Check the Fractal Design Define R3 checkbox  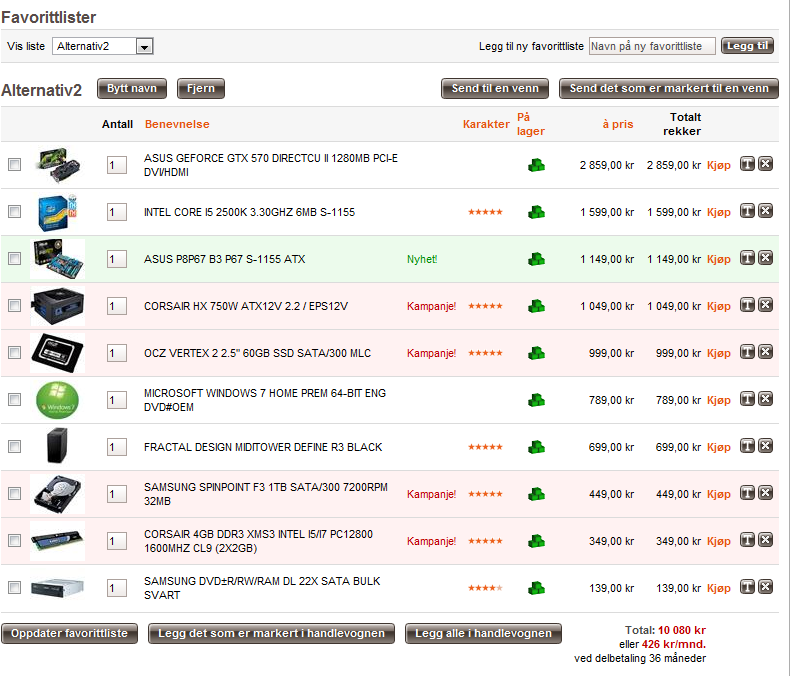(15, 447)
